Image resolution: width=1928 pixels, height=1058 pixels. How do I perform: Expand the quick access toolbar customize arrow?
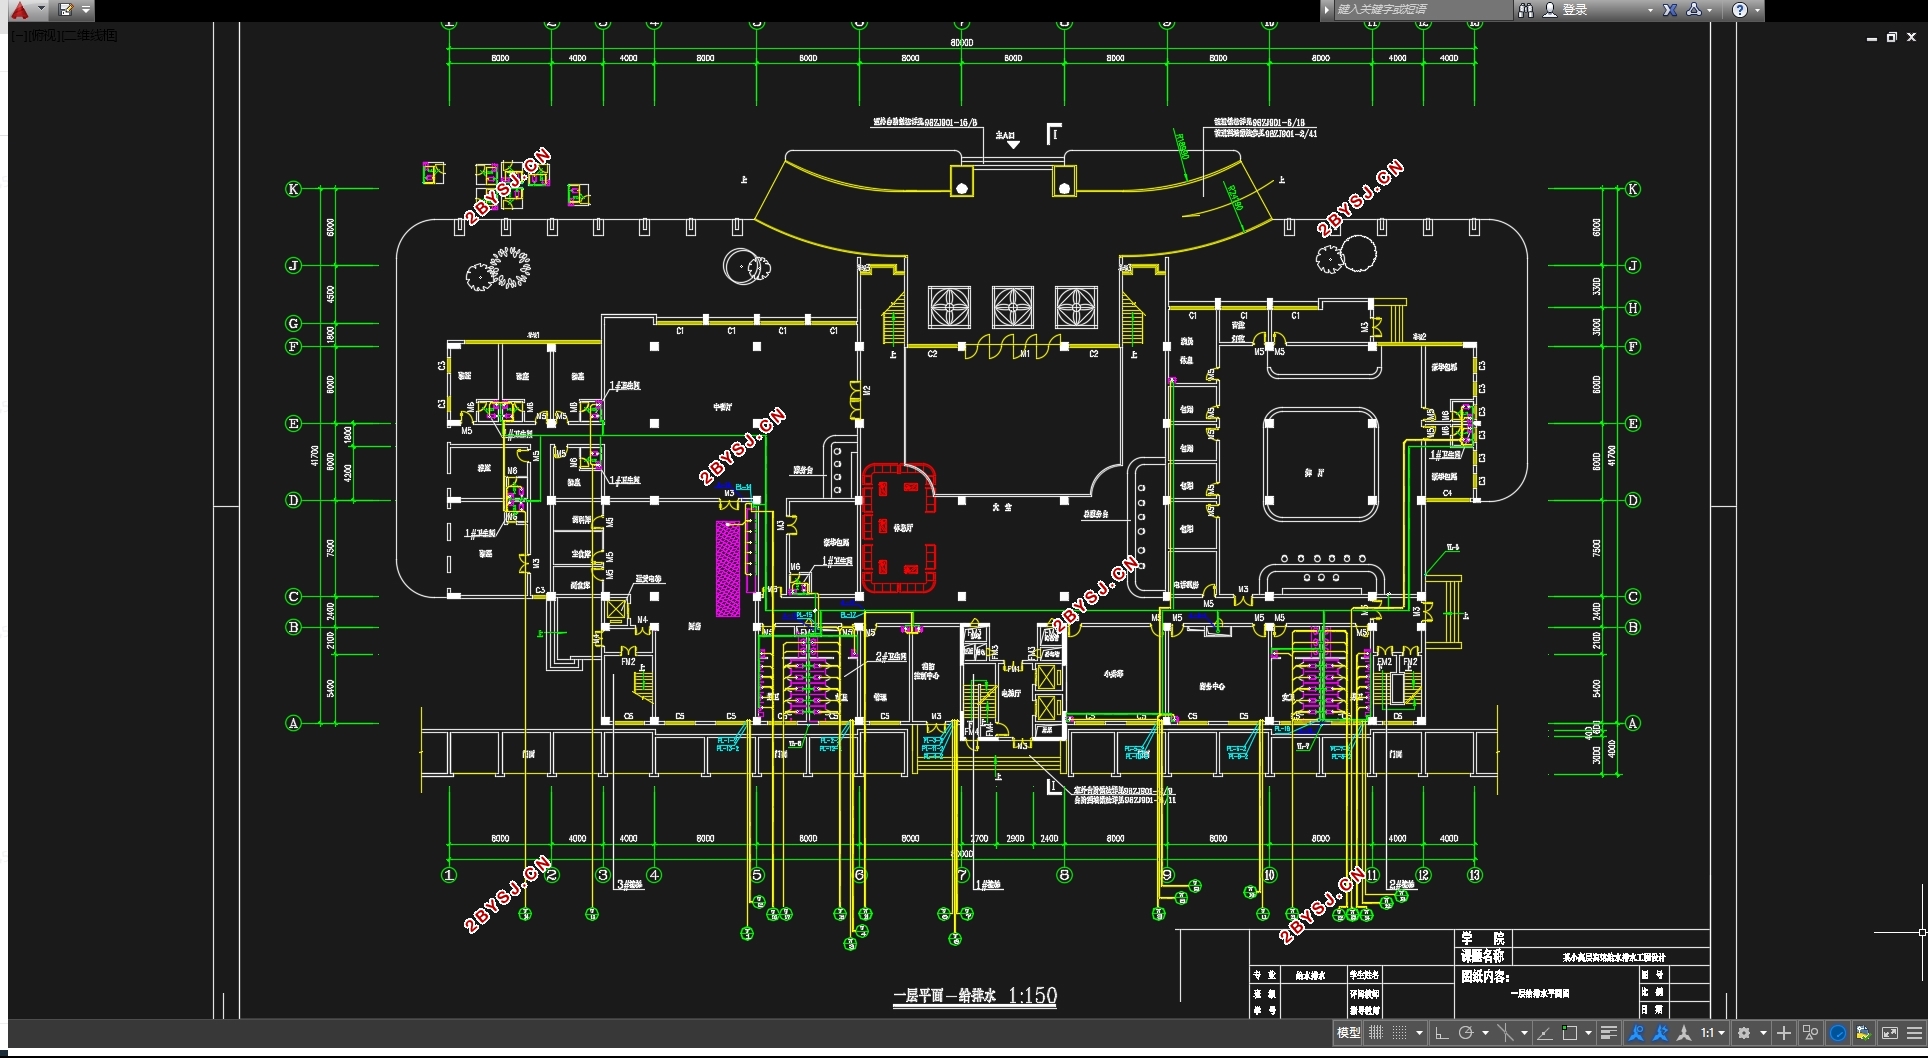(x=86, y=10)
